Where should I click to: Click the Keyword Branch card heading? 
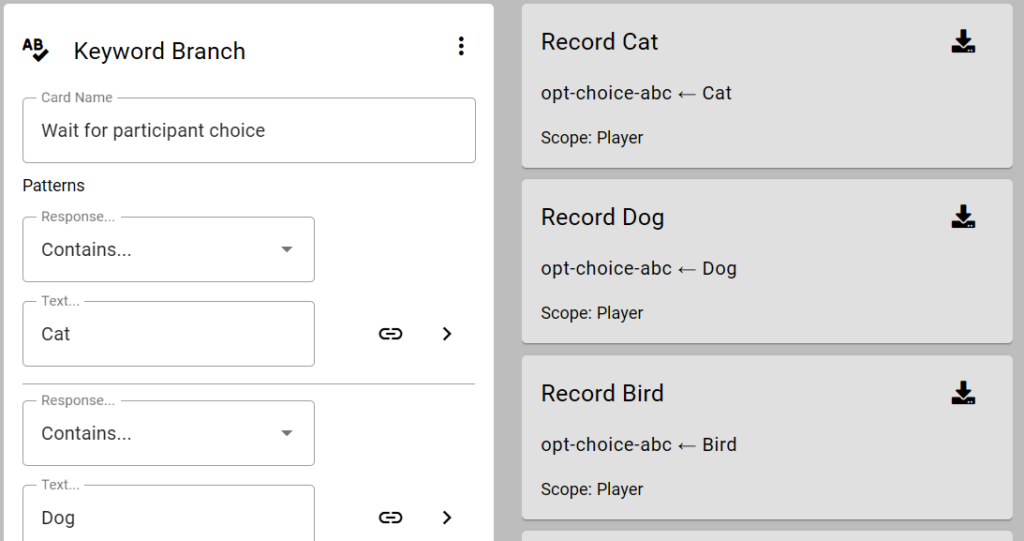[x=159, y=51]
